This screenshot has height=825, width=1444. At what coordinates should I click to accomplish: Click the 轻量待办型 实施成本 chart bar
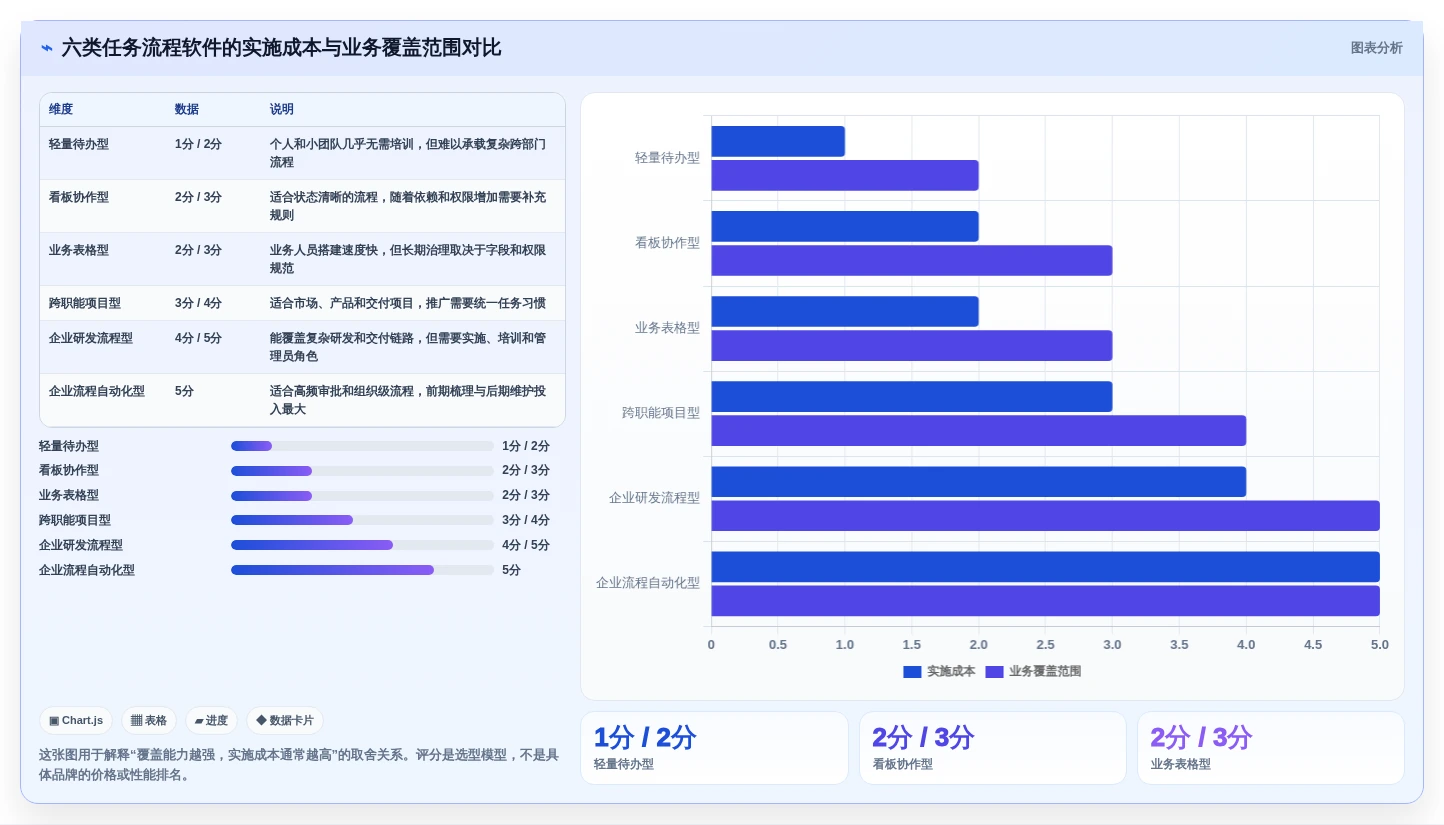coord(778,141)
